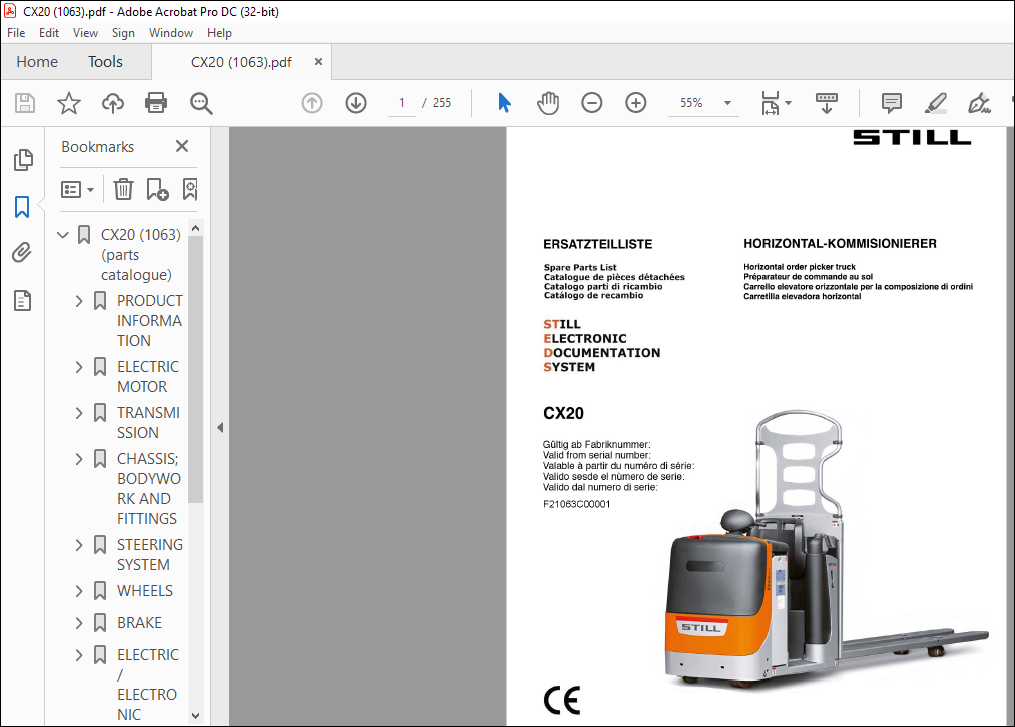
Task: Expand the BRAKE bookmark
Action: (79, 623)
